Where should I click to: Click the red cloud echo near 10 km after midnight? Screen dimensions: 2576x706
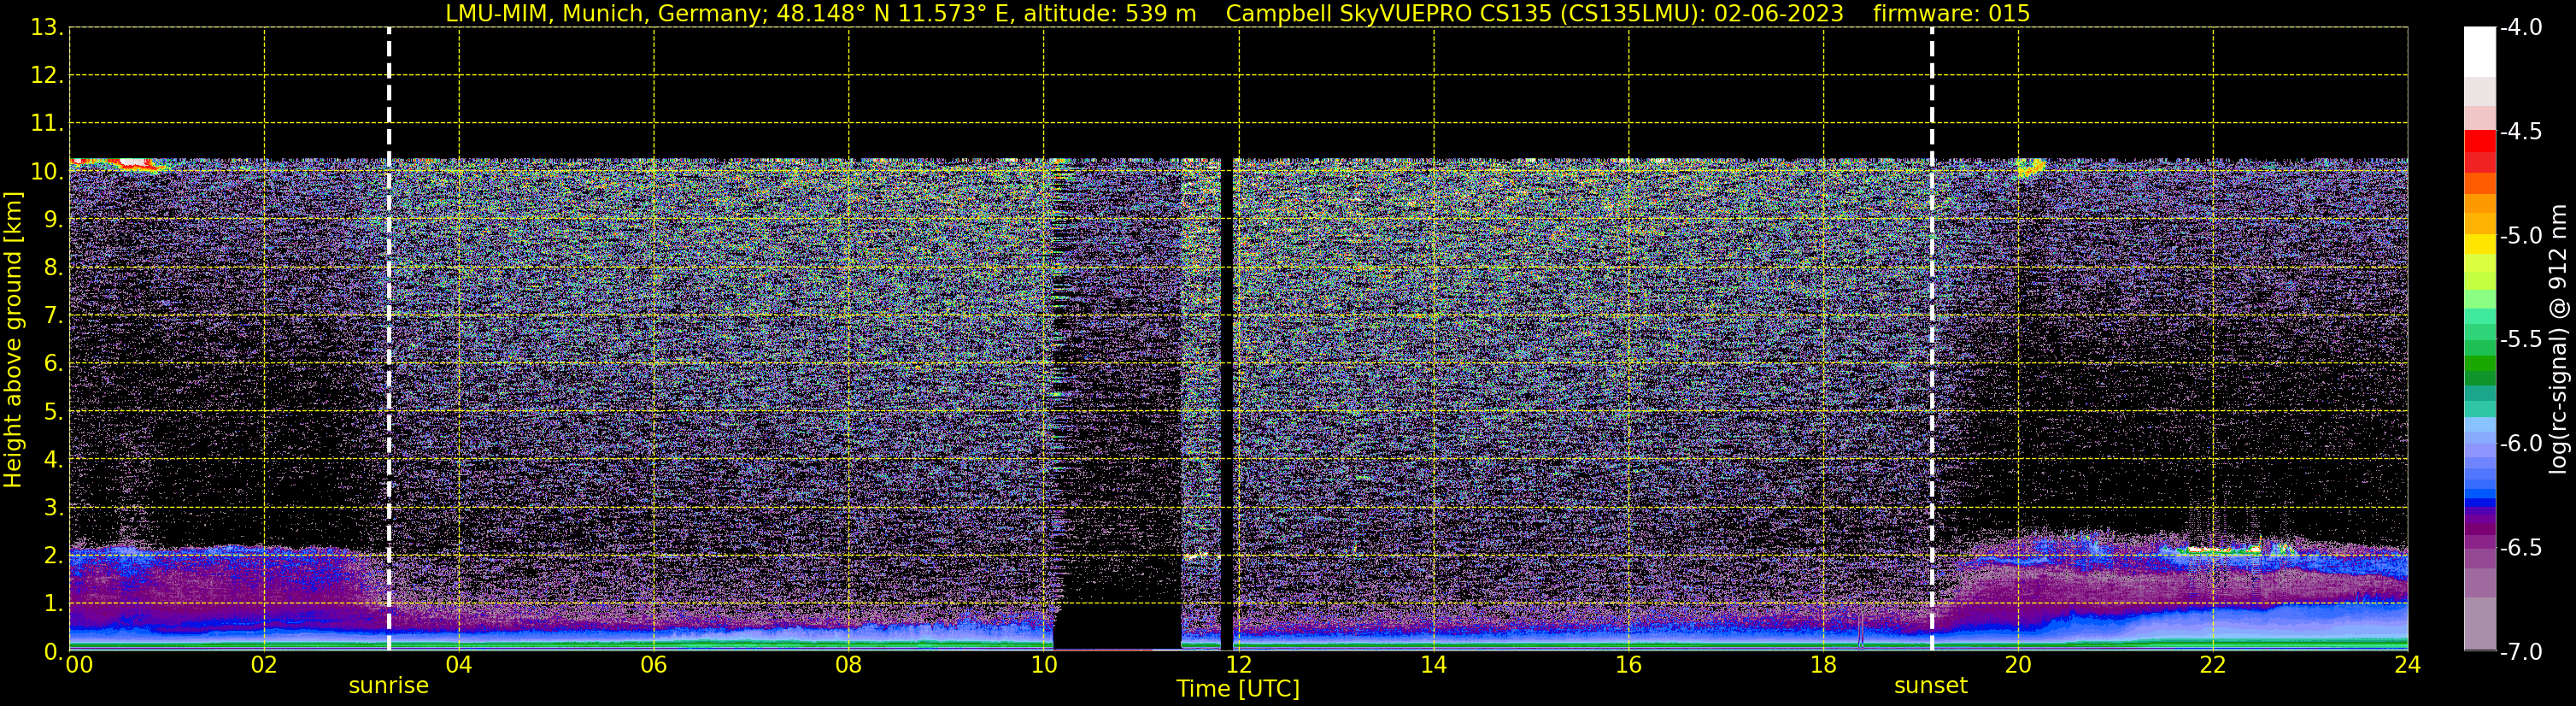click(118, 164)
